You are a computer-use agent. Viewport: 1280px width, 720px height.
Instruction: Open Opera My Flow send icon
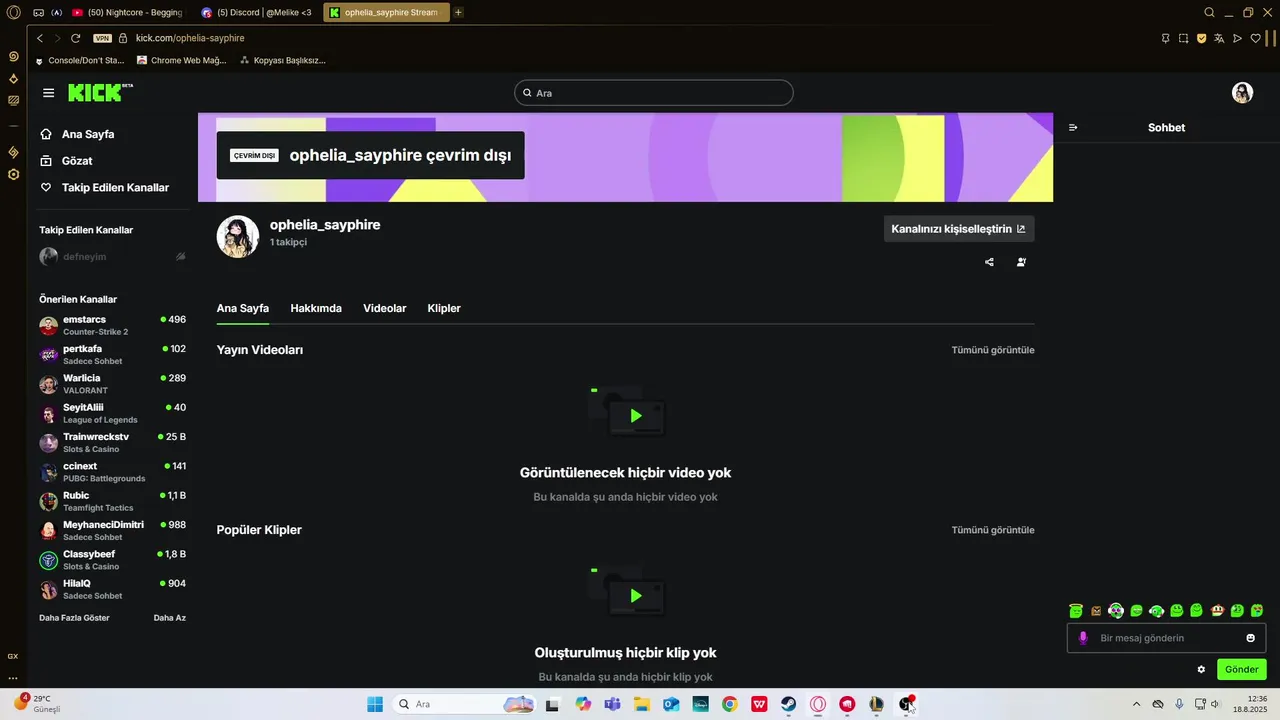coord(1237,38)
